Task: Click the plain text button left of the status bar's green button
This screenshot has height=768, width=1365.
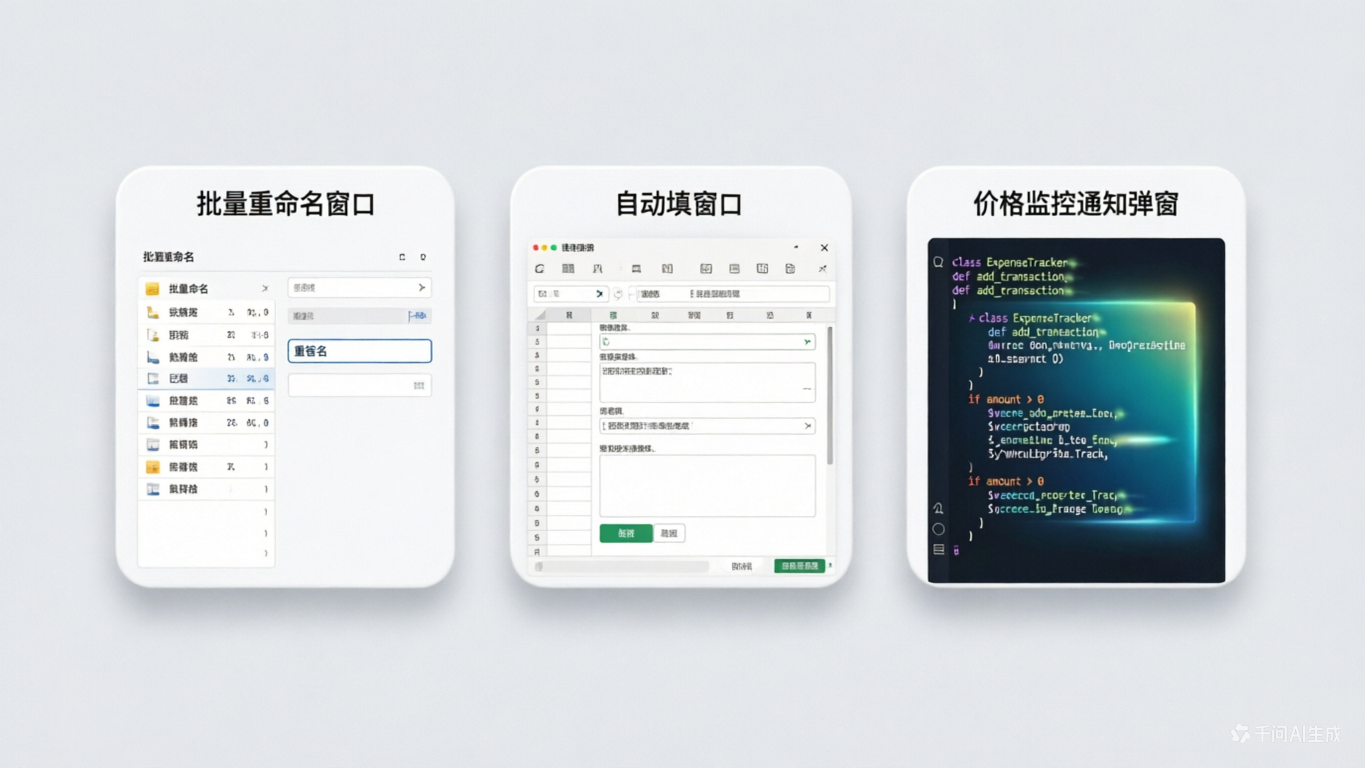Action: point(741,567)
